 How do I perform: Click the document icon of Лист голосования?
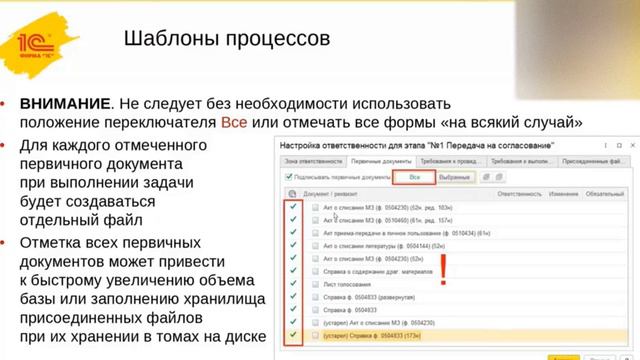[x=315, y=284]
